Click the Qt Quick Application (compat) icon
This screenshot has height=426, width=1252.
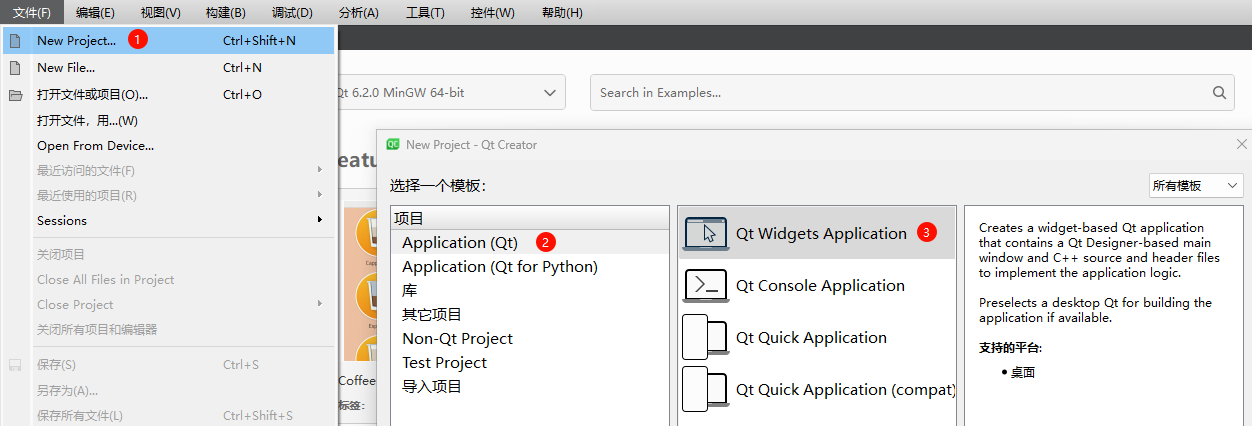(x=706, y=389)
